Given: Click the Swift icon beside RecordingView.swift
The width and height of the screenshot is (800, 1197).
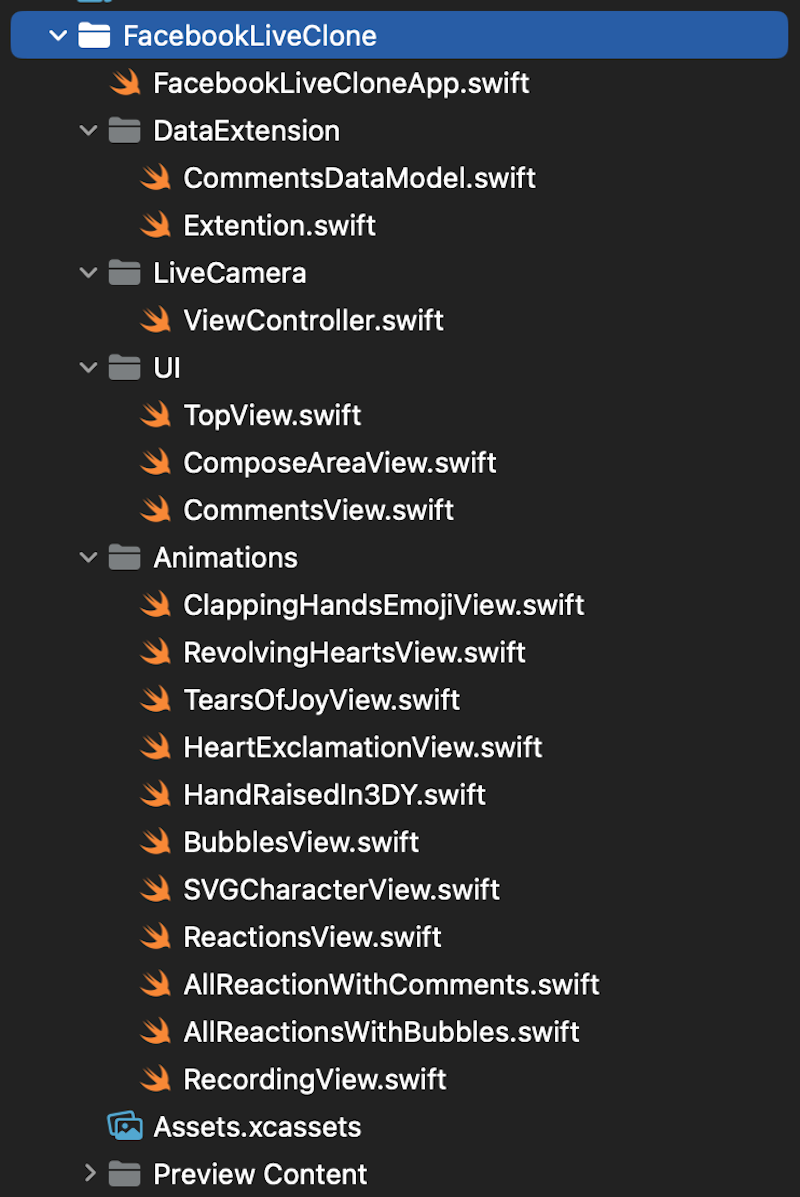Looking at the screenshot, I should (x=155, y=1079).
